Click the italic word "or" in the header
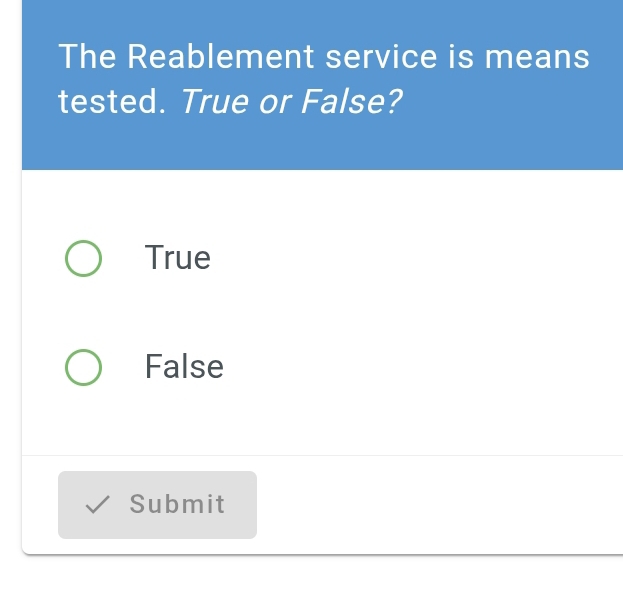This screenshot has width=623, height=597. [x=274, y=102]
